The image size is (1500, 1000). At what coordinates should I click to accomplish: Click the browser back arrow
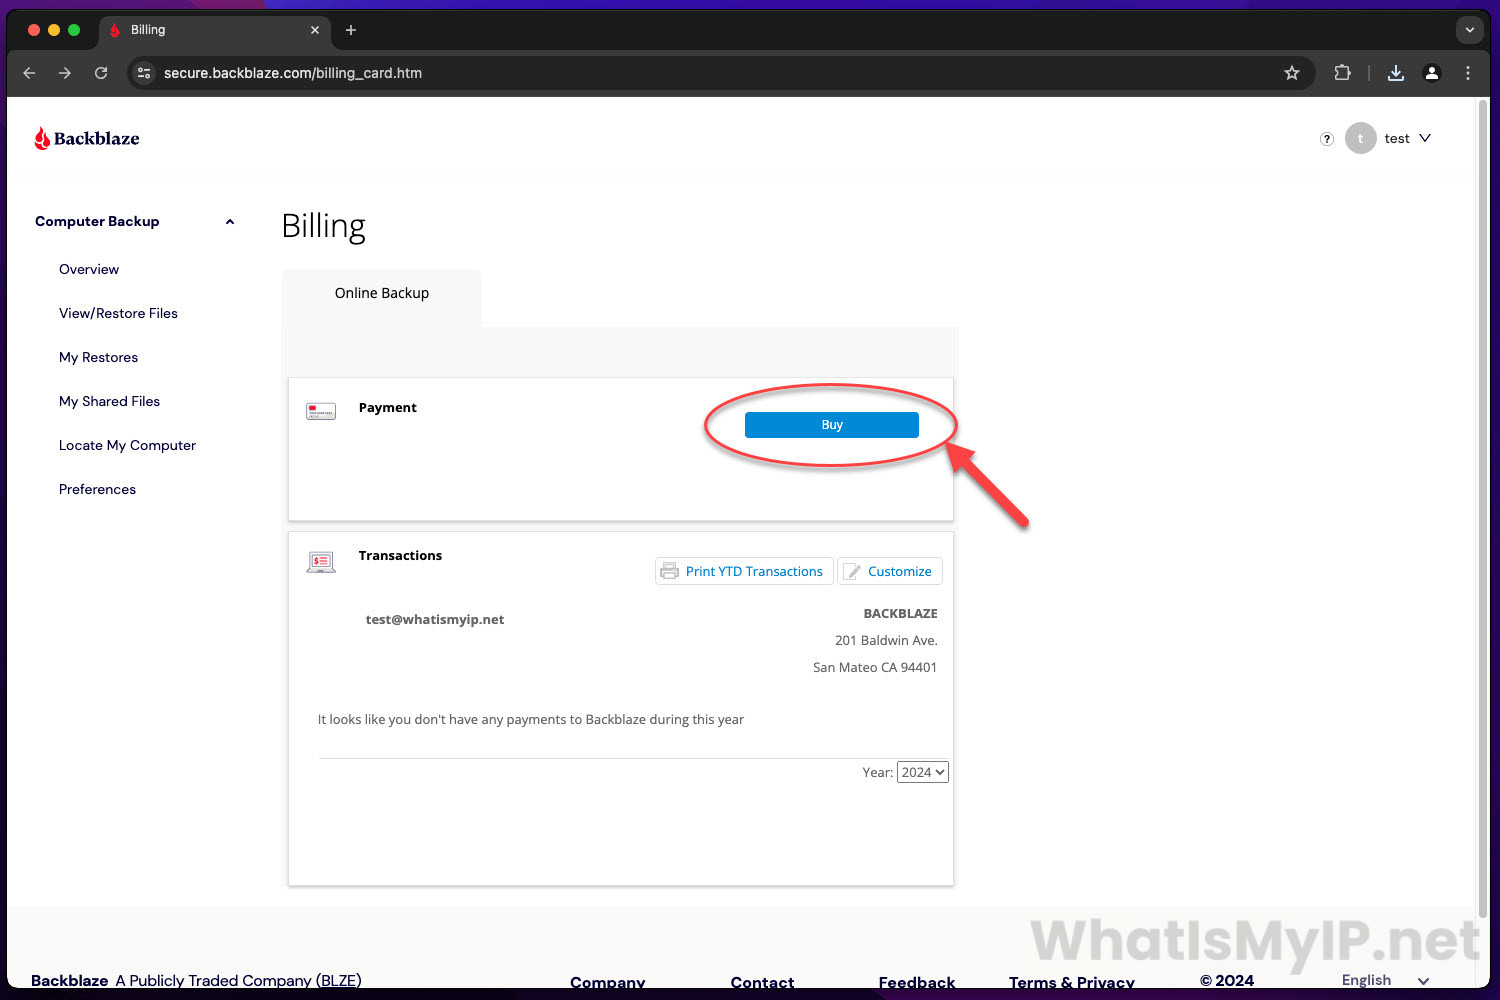pos(29,73)
